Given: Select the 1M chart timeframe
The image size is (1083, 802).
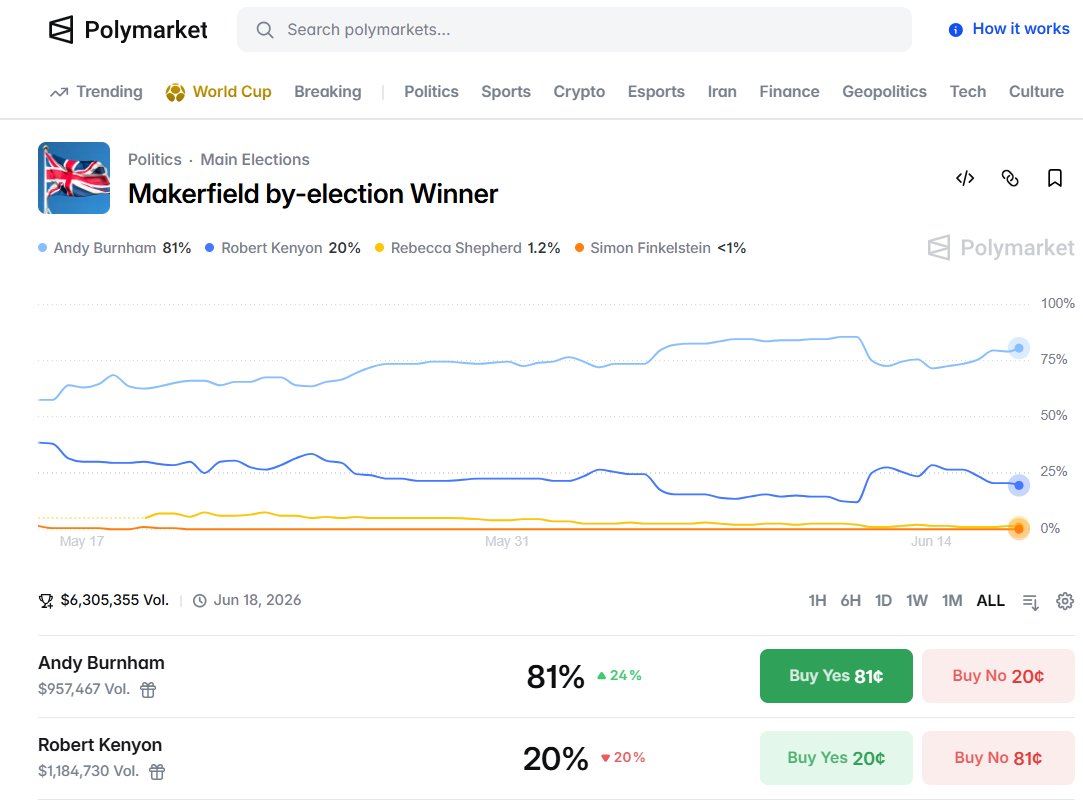Looking at the screenshot, I should click(x=952, y=601).
